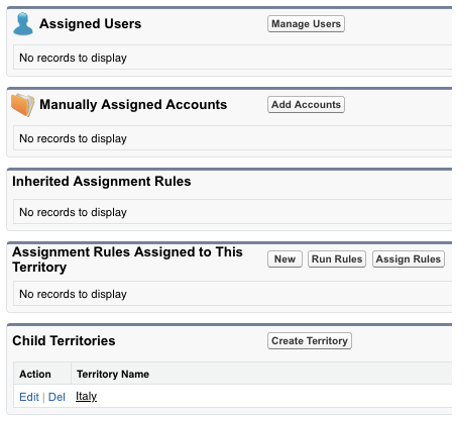Edit the Italy child territory
The image size is (469, 426).
coord(29,397)
